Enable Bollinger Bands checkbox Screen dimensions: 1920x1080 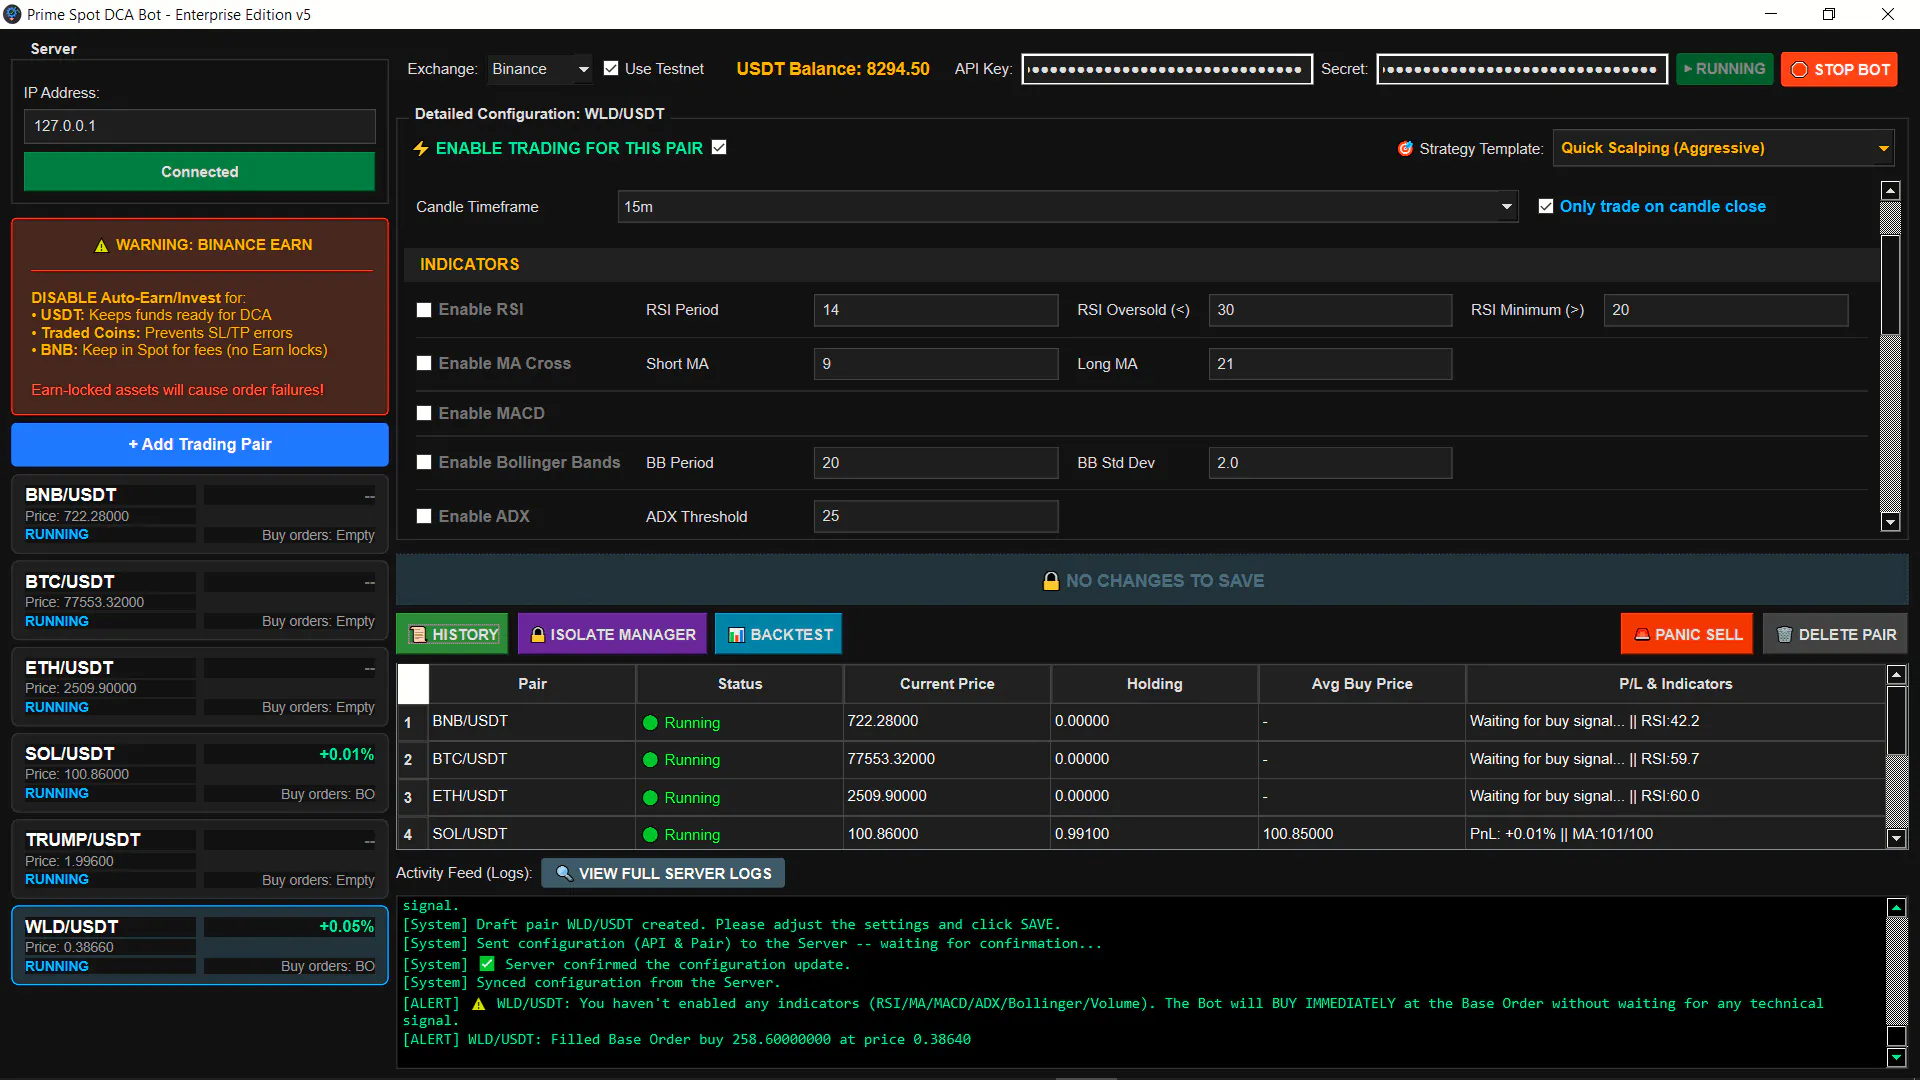(x=424, y=462)
